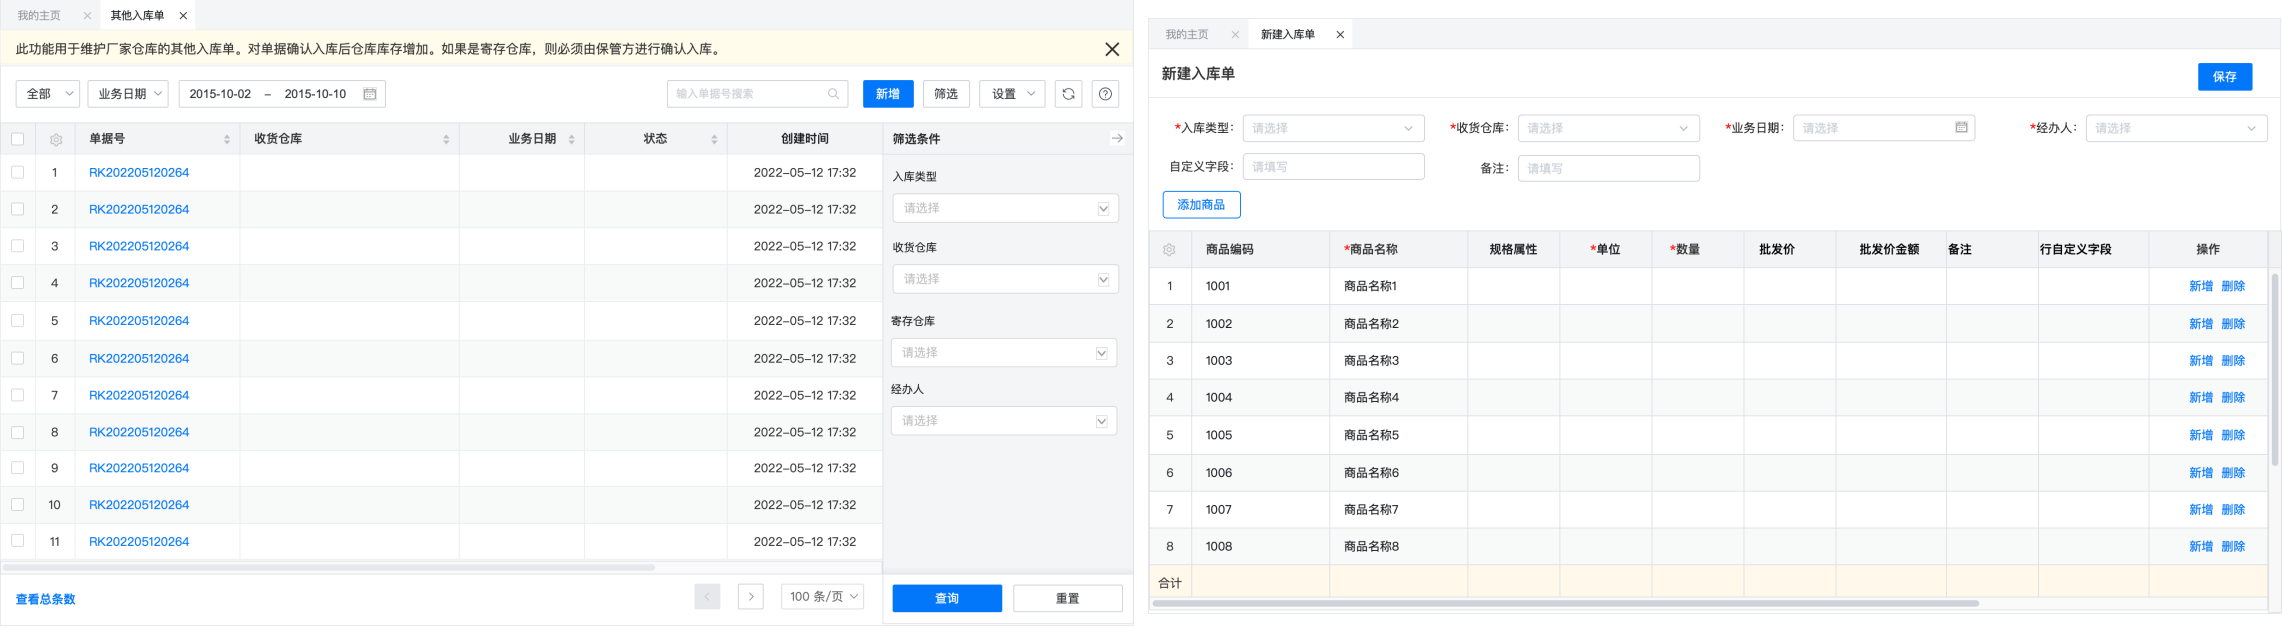This screenshot has height=628, width=2282.
Task: Open RK202205120264 link in row 1
Action: point(139,172)
